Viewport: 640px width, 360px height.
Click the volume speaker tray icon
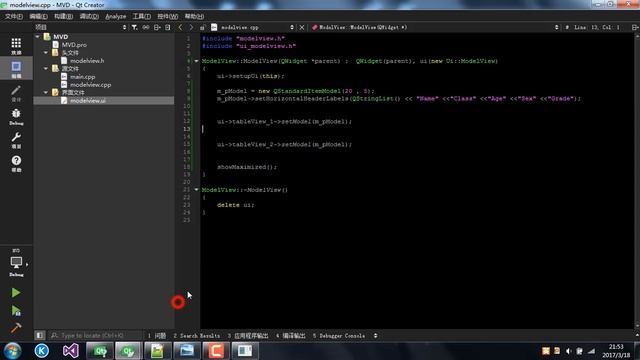568,351
